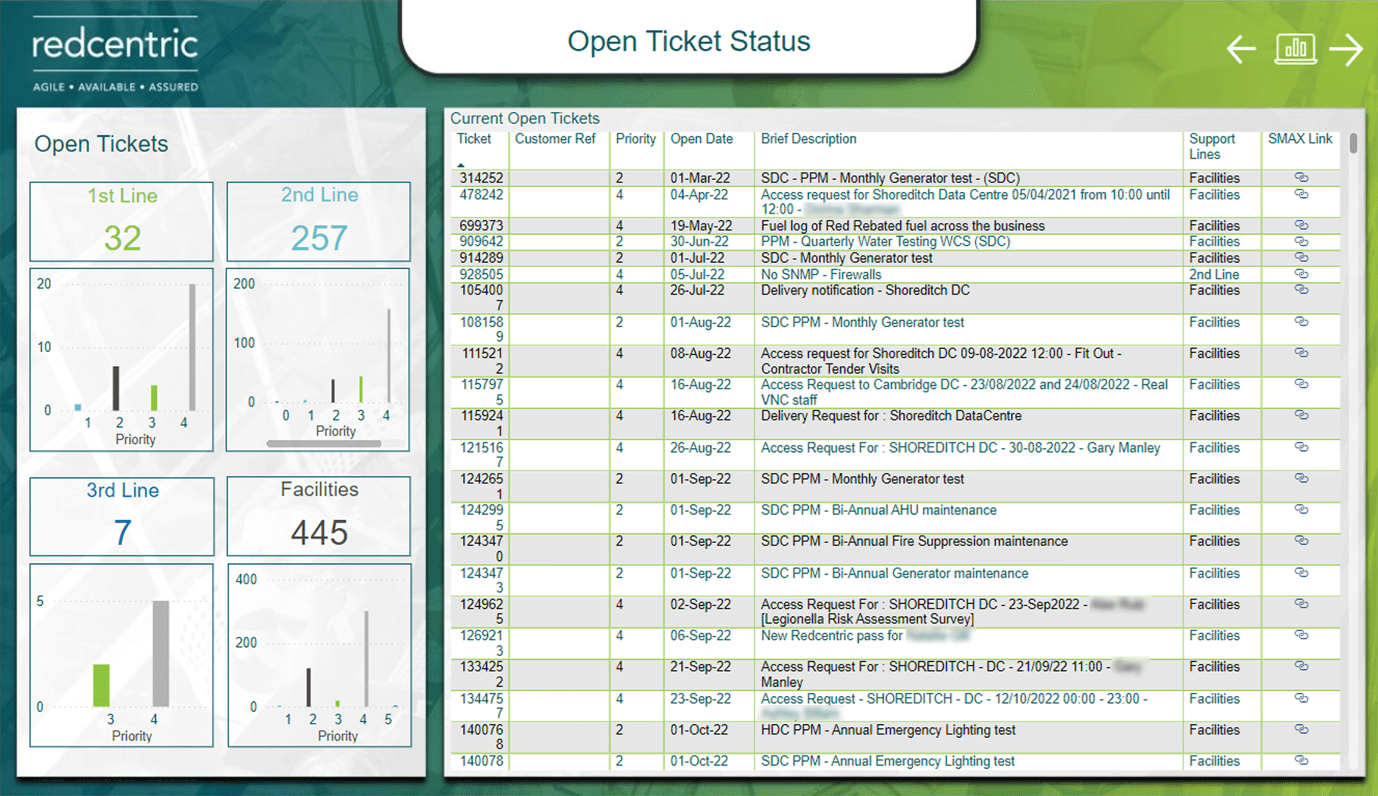
Task: Open SMAX link for the 26-Aug-22 access request
Action: pyautogui.click(x=1301, y=448)
